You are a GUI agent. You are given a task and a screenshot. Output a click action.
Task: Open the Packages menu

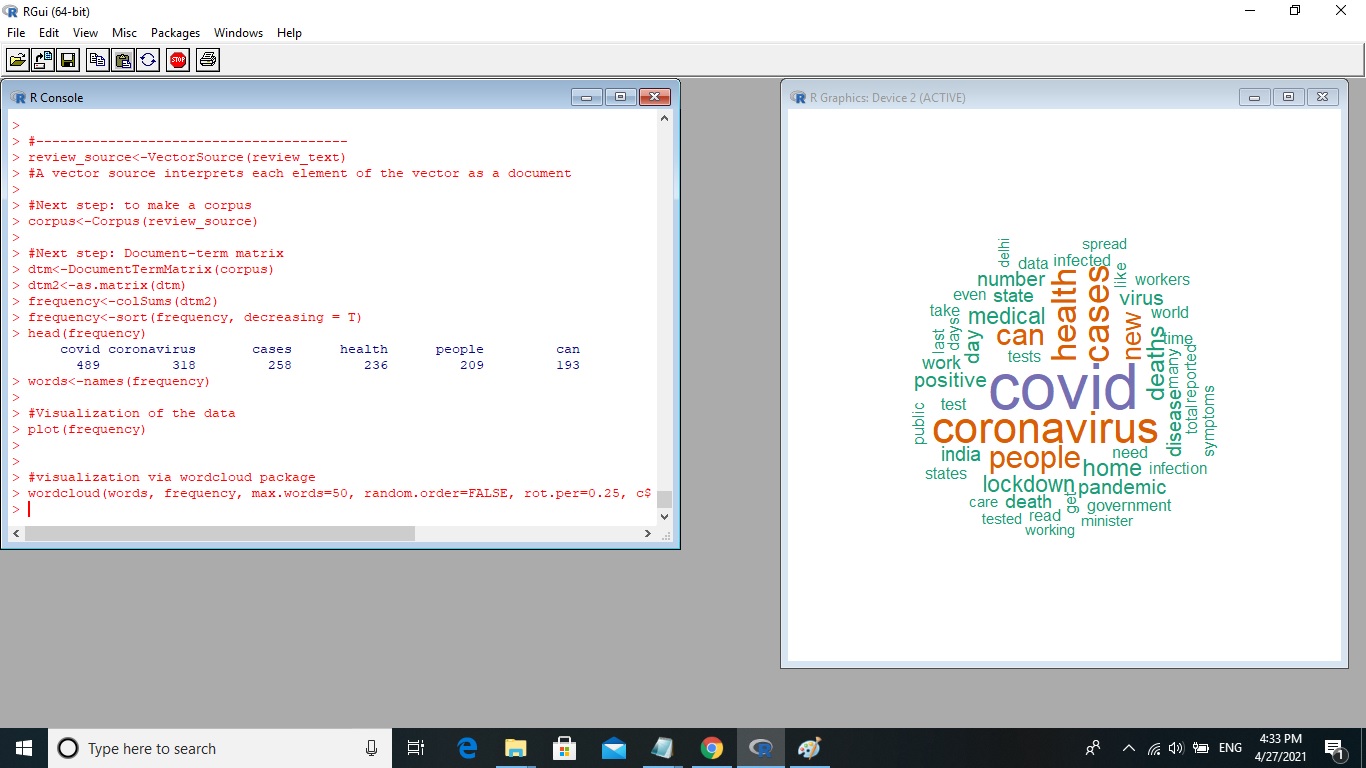pyautogui.click(x=175, y=32)
